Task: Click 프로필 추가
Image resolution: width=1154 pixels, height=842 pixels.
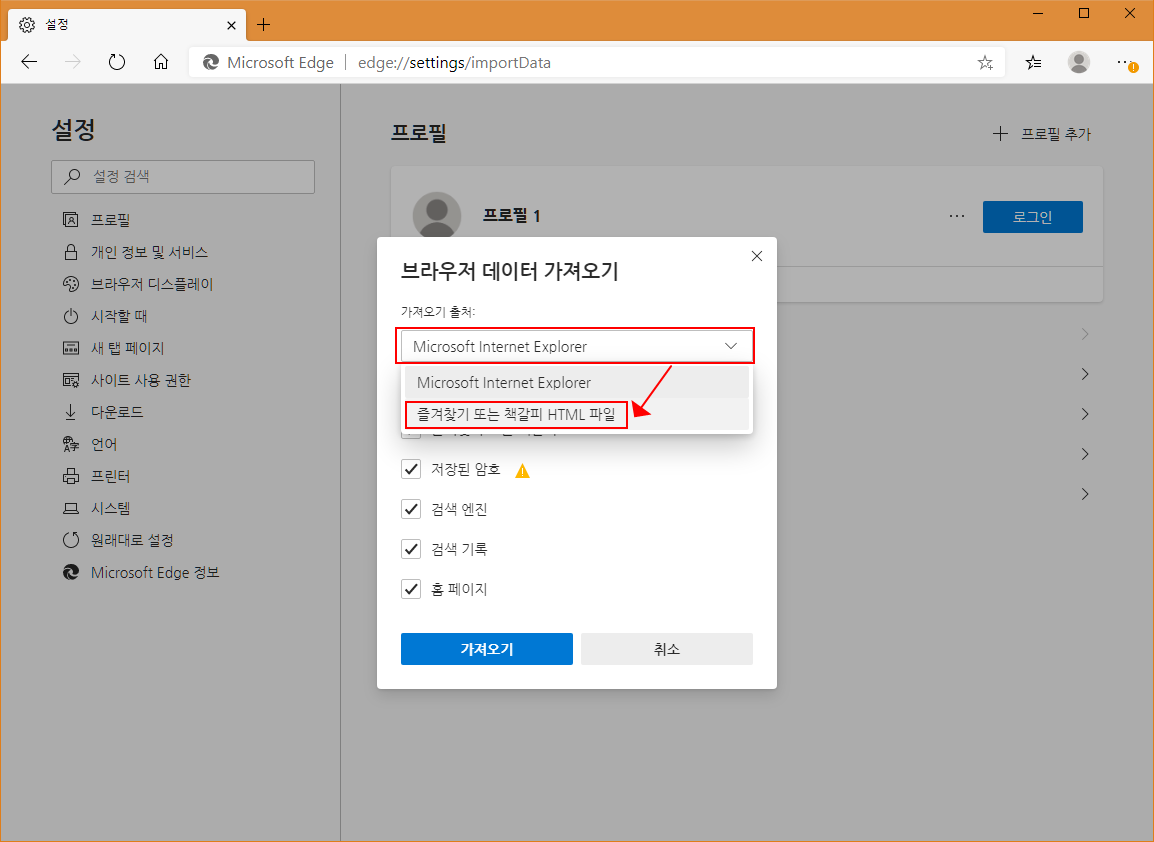Action: click(1041, 134)
